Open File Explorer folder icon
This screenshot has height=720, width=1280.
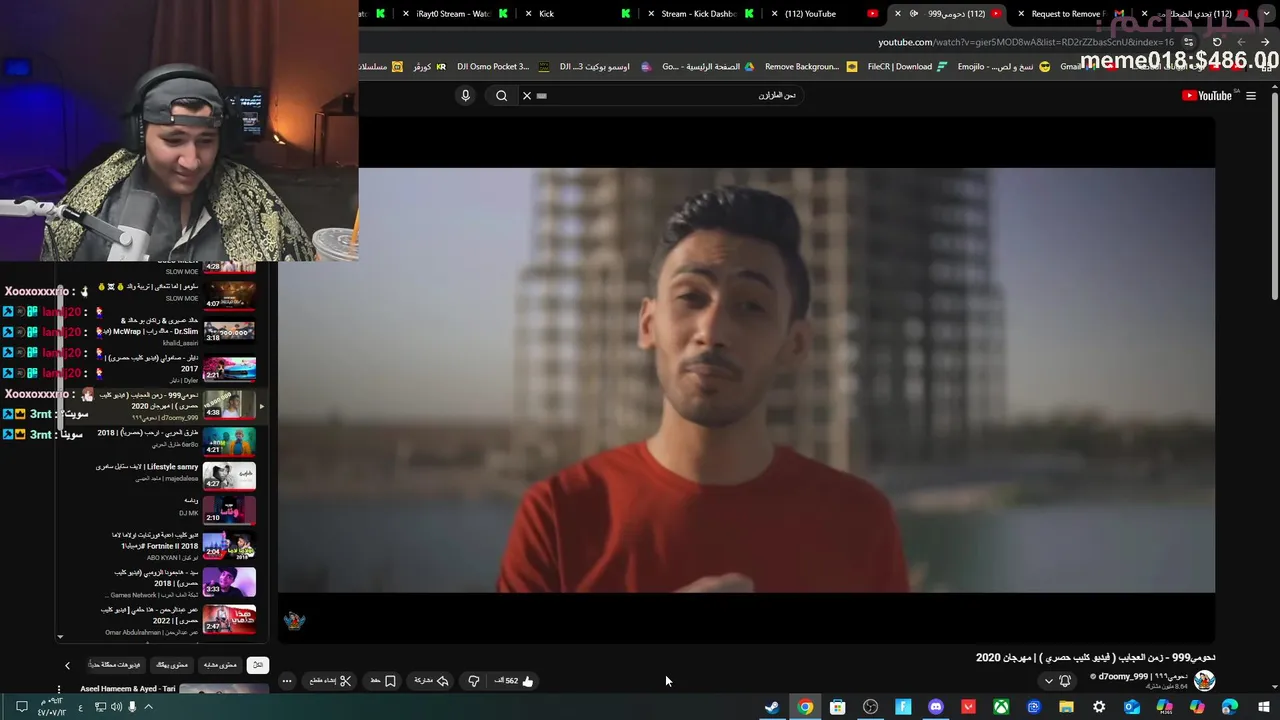(1066, 707)
